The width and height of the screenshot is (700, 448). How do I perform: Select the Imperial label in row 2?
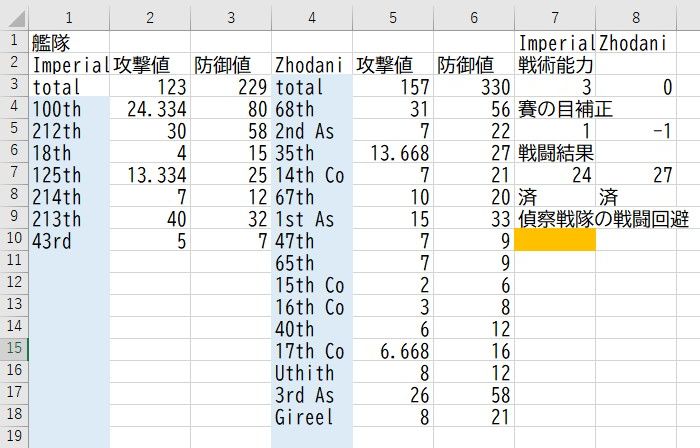click(69, 64)
